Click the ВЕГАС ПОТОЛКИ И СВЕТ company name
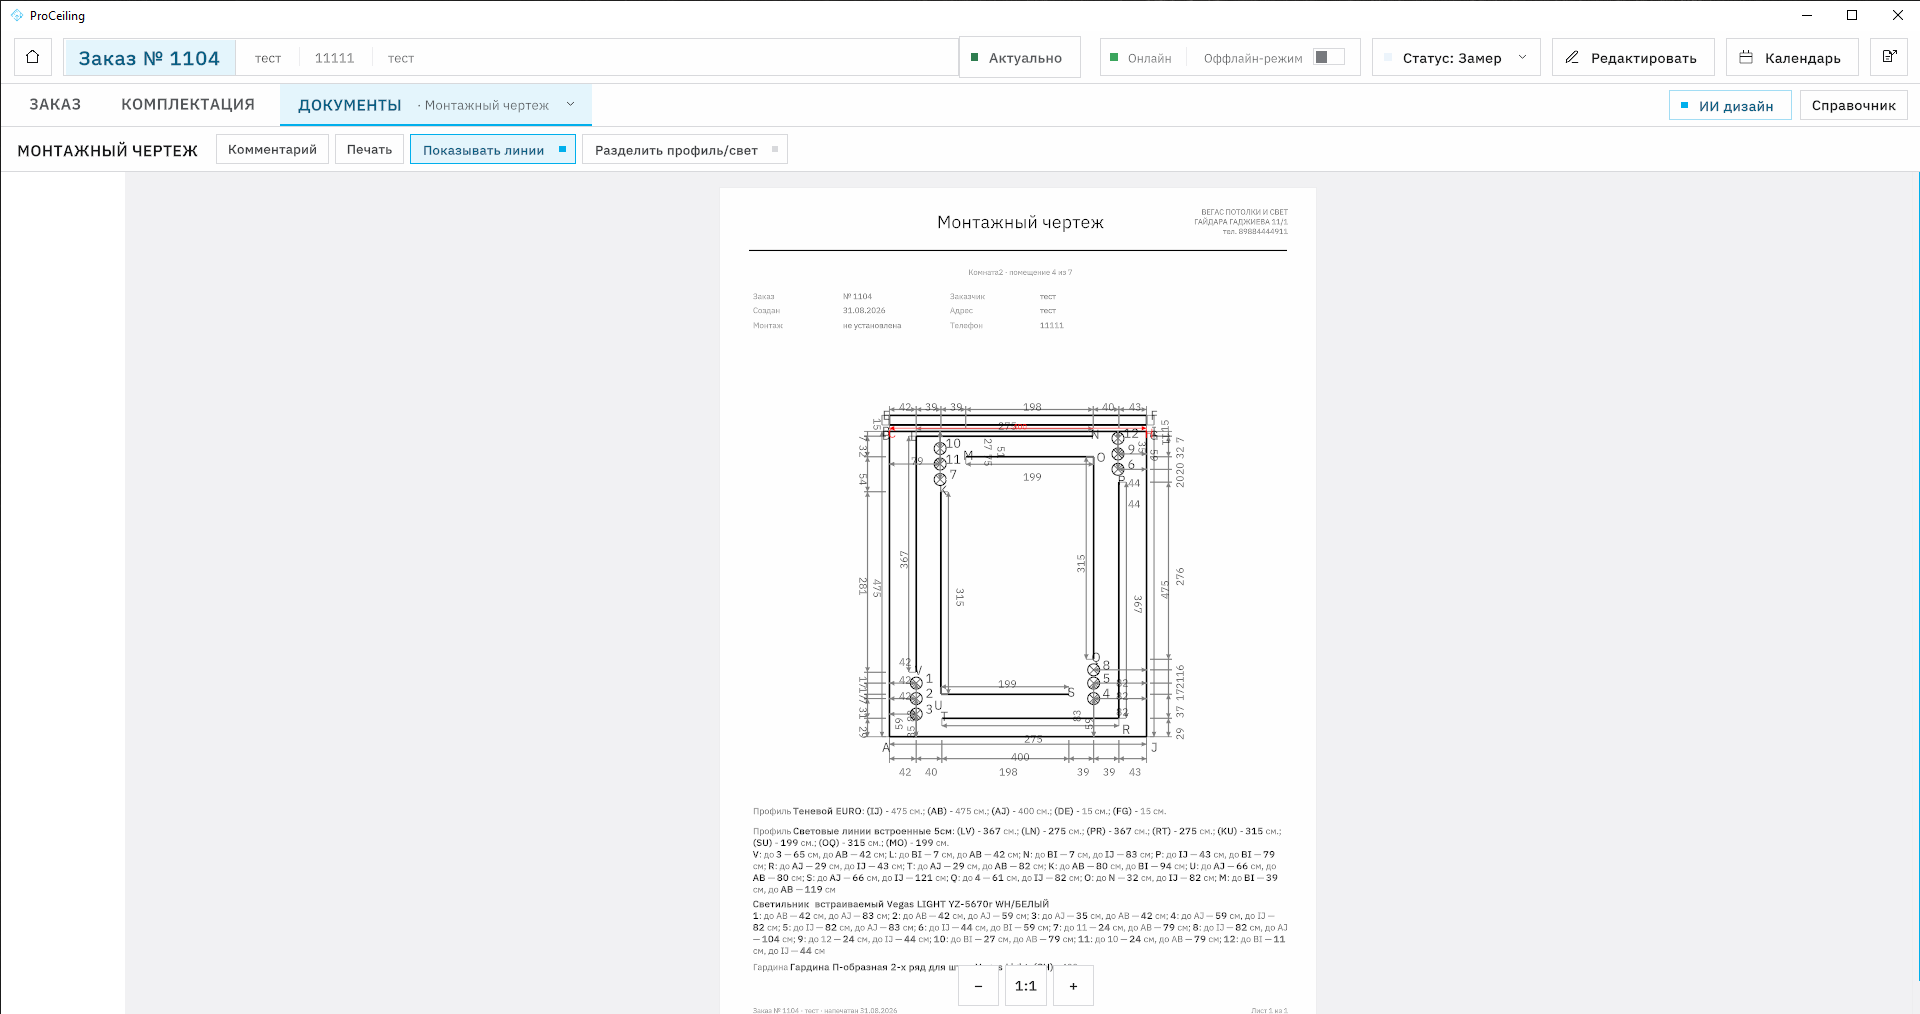The width and height of the screenshot is (1920, 1014). (1244, 212)
